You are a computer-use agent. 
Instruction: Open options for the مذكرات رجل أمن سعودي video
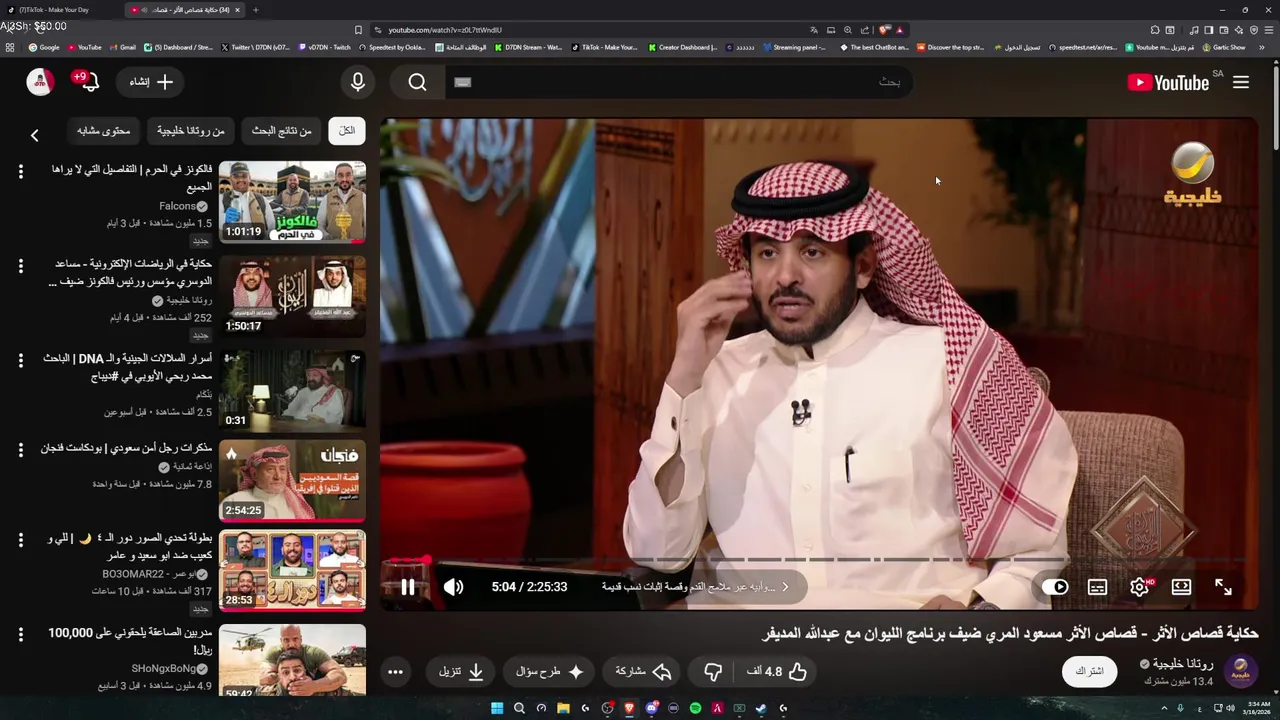click(20, 449)
